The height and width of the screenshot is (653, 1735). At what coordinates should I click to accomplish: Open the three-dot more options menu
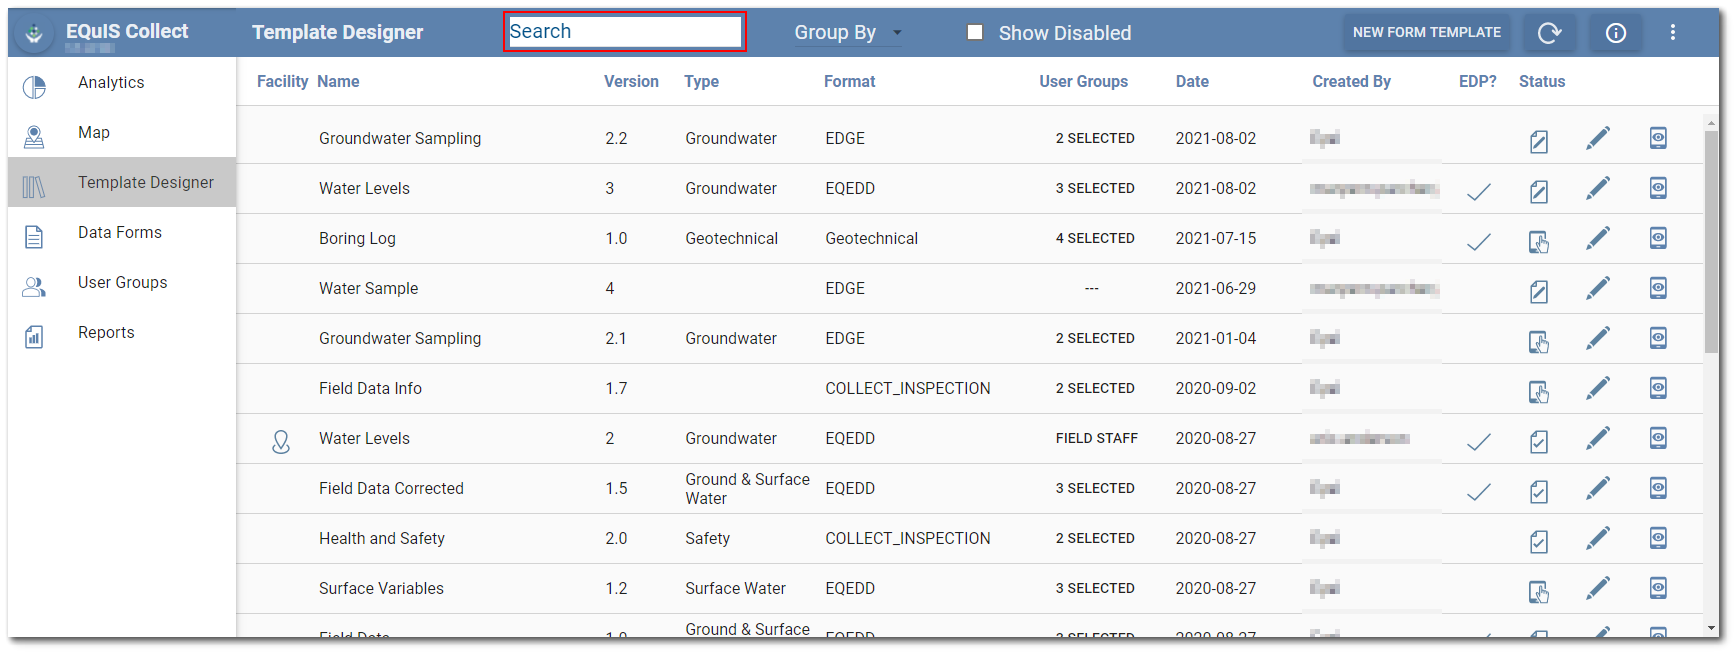click(1672, 33)
